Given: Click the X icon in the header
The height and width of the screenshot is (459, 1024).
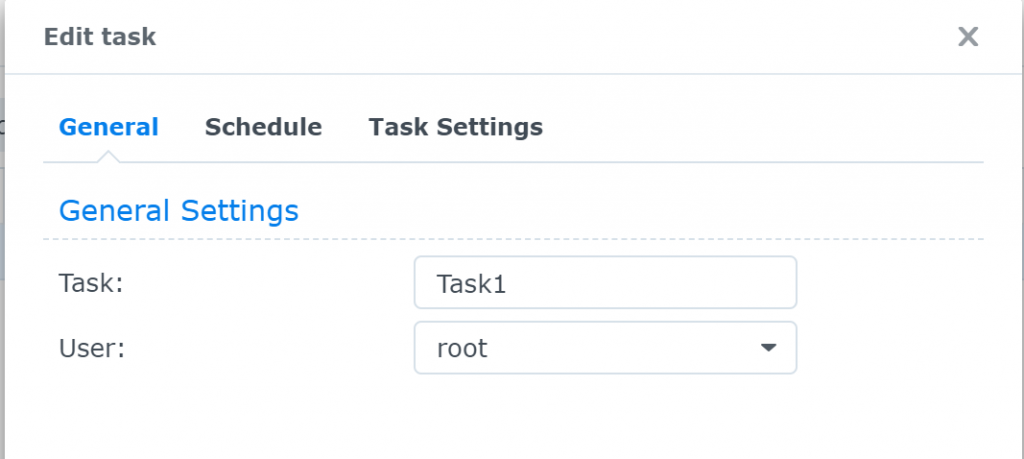Looking at the screenshot, I should pos(967,38).
